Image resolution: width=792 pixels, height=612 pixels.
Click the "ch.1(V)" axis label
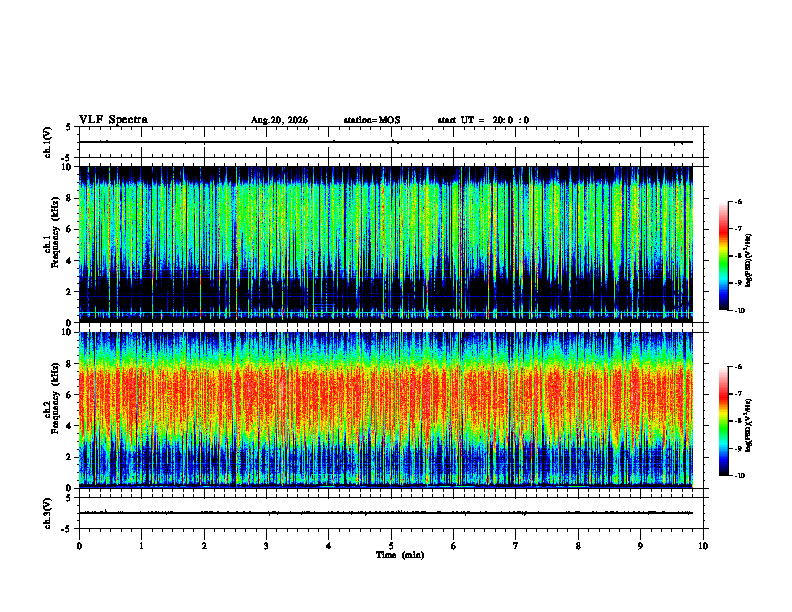pyautogui.click(x=48, y=142)
